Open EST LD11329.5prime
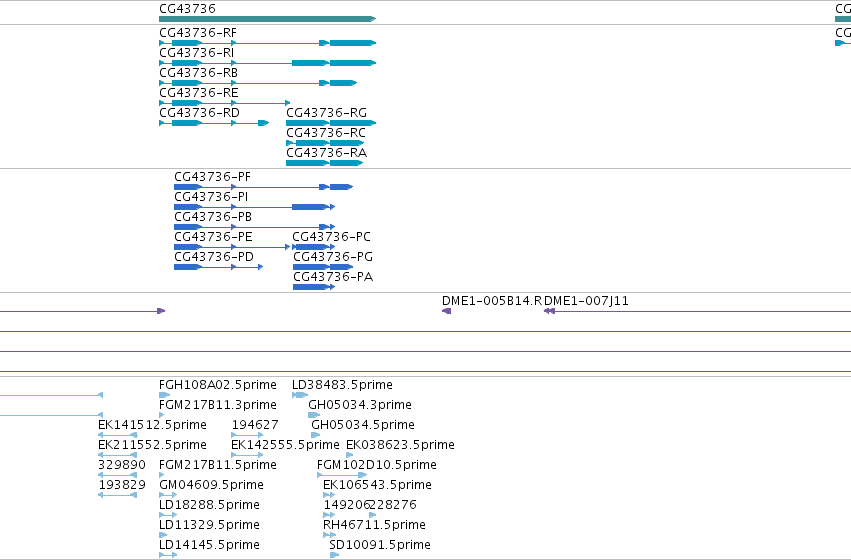The width and height of the screenshot is (851, 560). (x=163, y=536)
